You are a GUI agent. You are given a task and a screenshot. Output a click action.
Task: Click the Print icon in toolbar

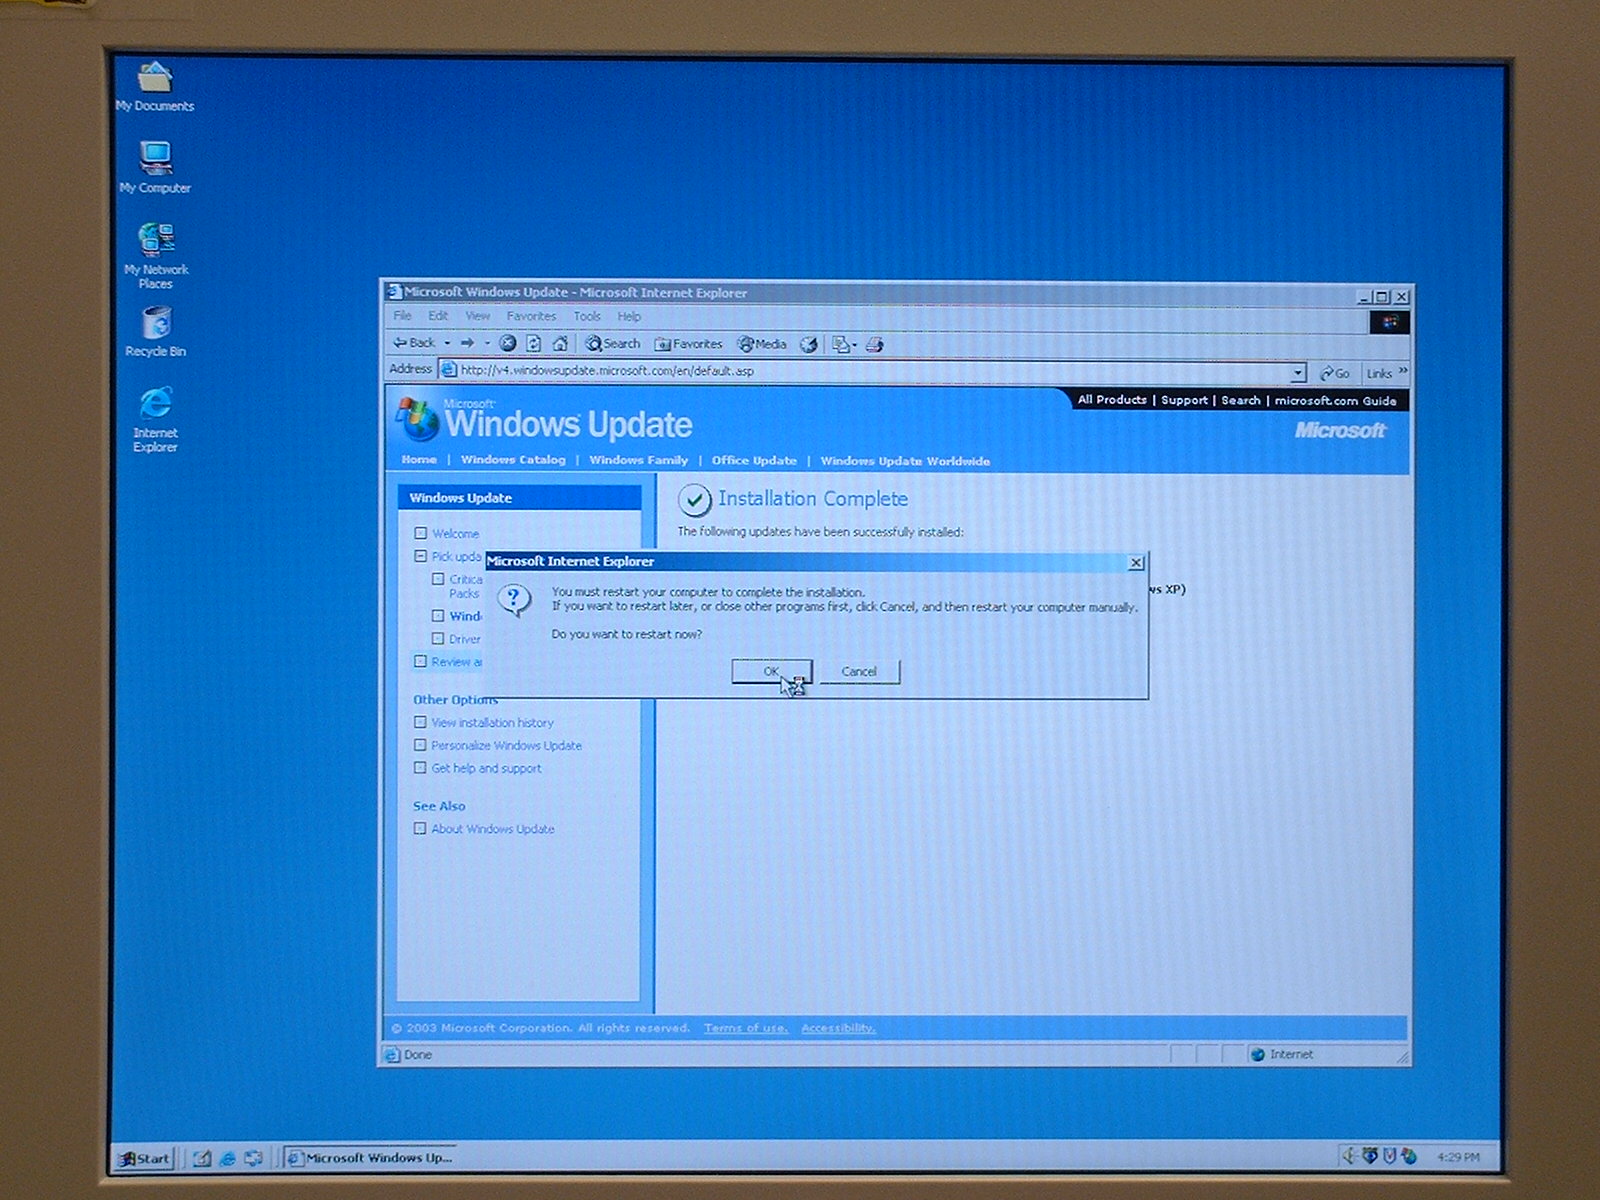point(875,344)
